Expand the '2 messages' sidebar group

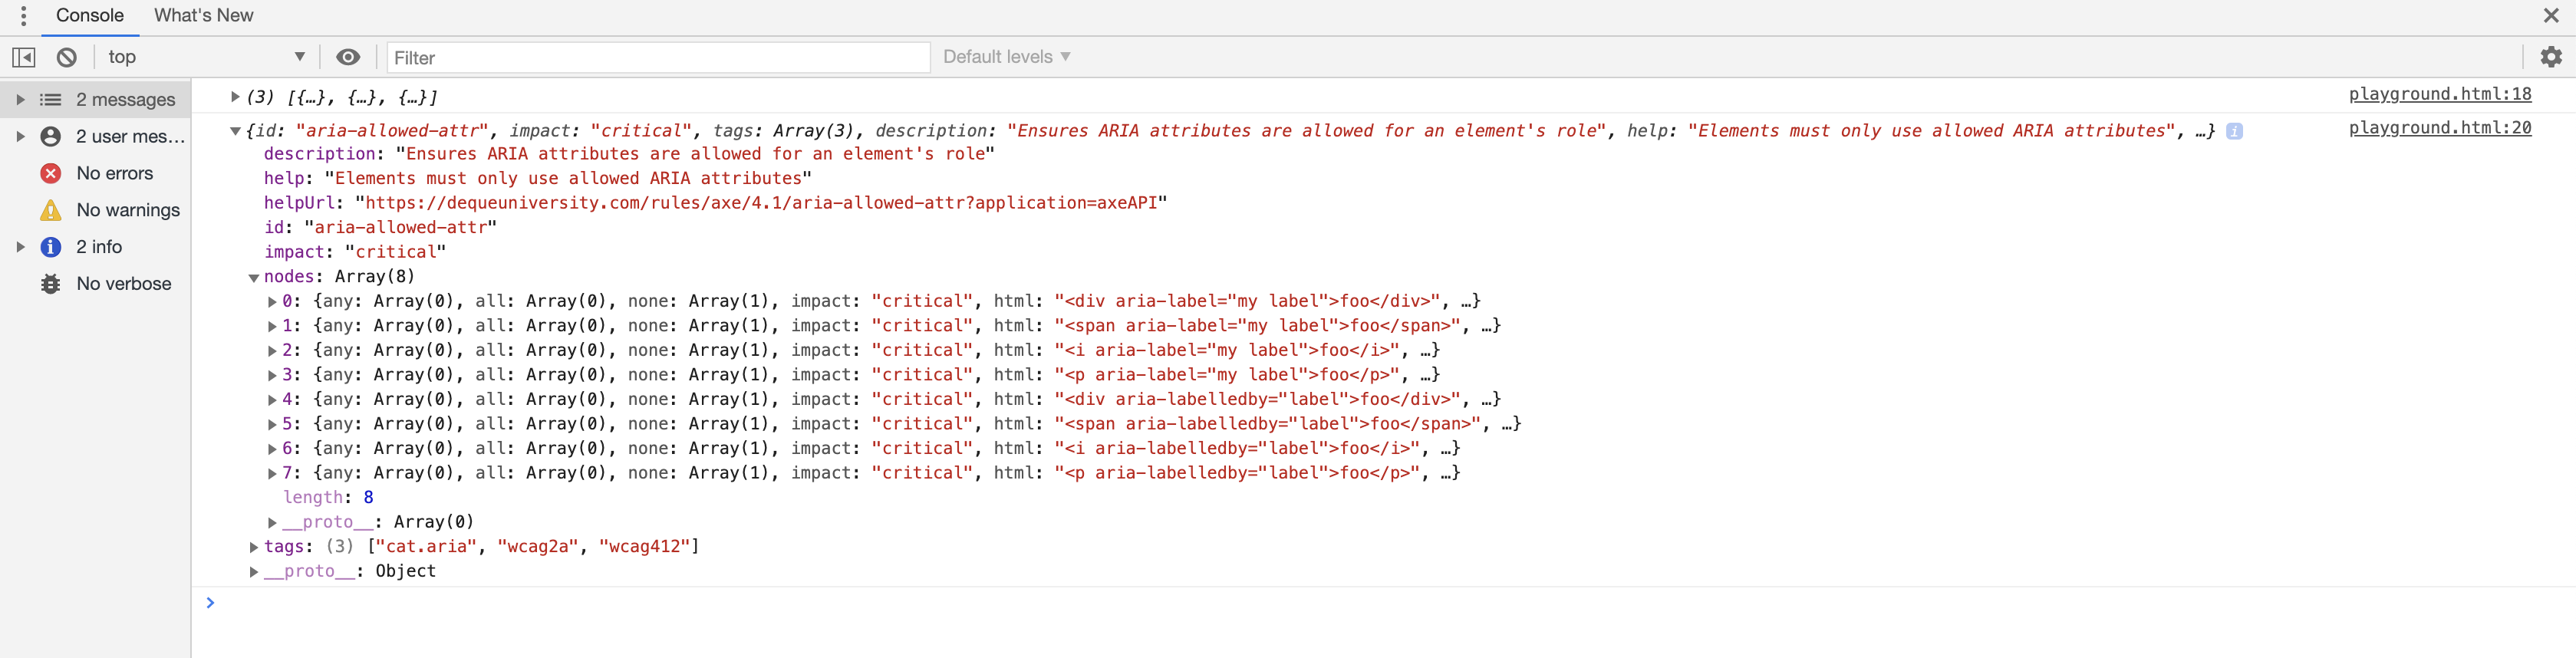20,100
